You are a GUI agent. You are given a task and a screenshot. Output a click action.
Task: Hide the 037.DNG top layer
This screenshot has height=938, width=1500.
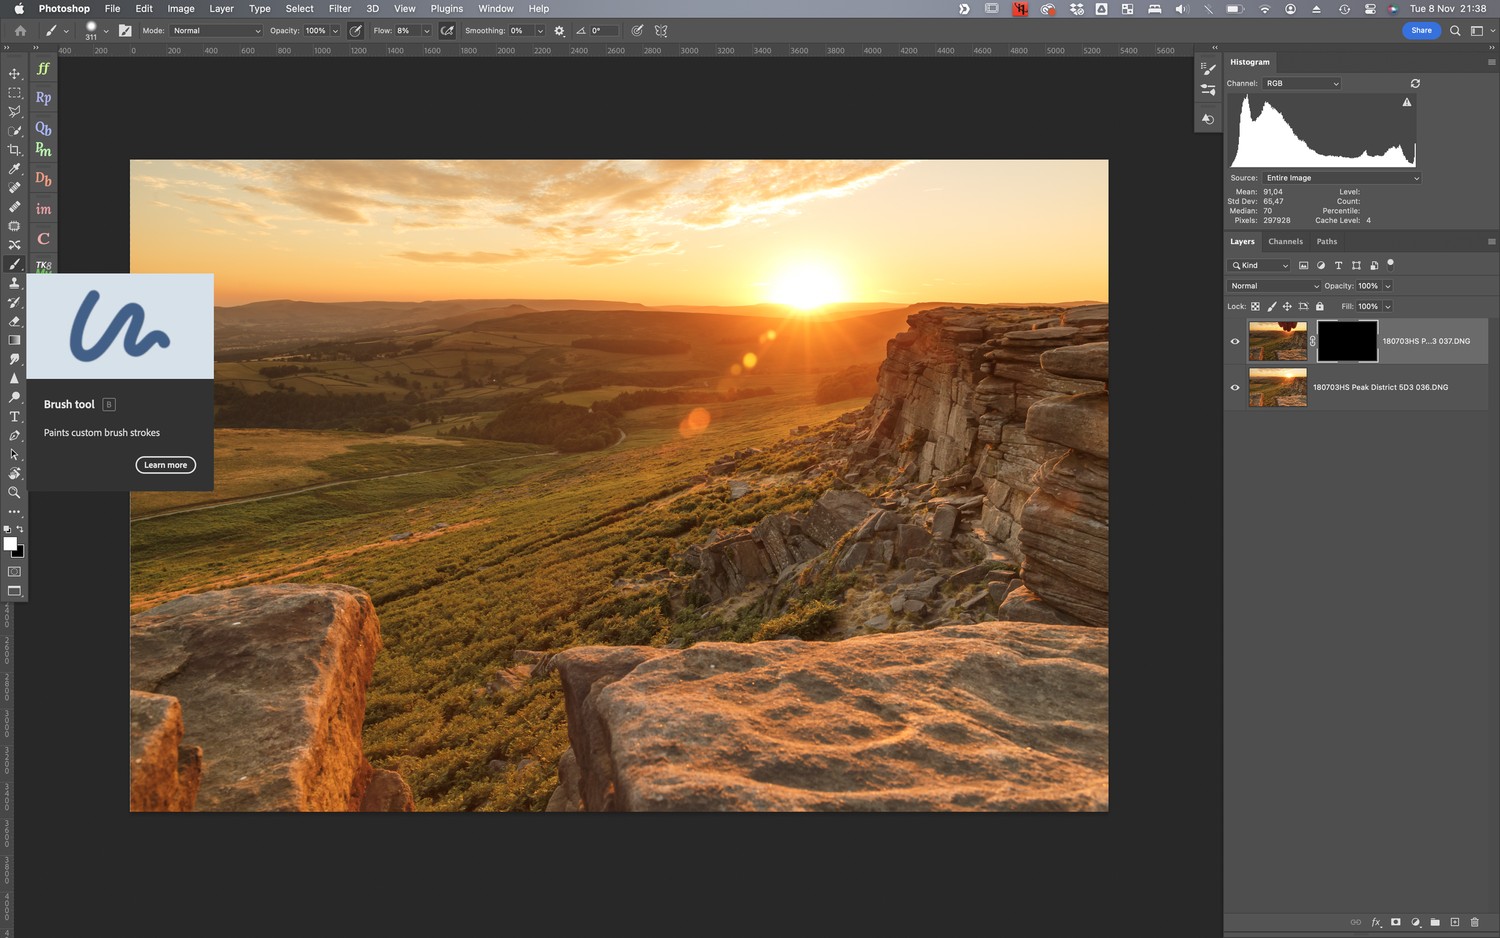tap(1235, 341)
